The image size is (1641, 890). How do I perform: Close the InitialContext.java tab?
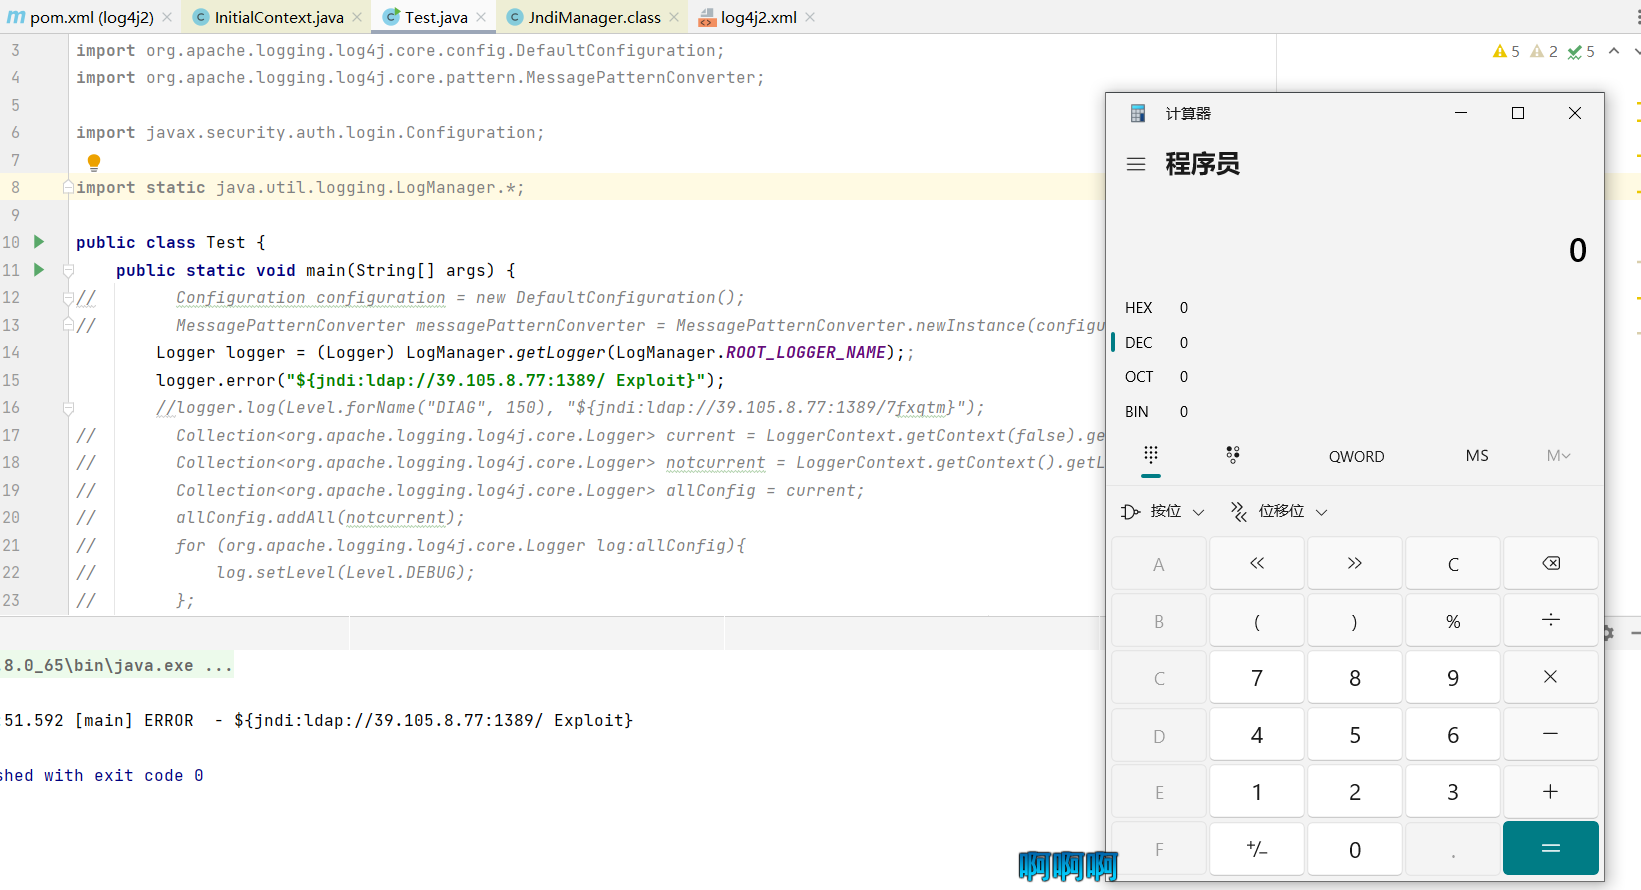pyautogui.click(x=357, y=17)
